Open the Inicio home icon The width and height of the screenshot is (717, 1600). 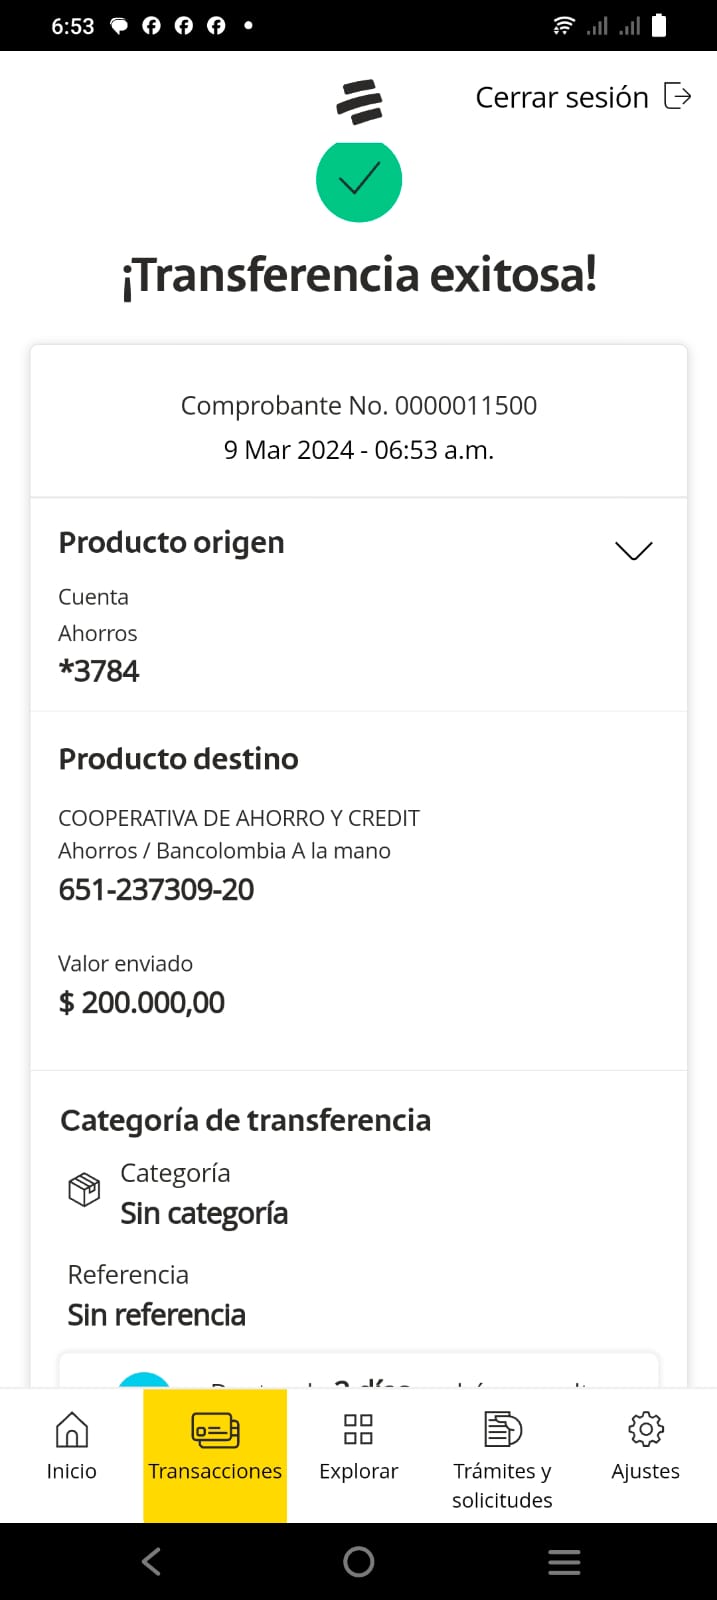71,1429
